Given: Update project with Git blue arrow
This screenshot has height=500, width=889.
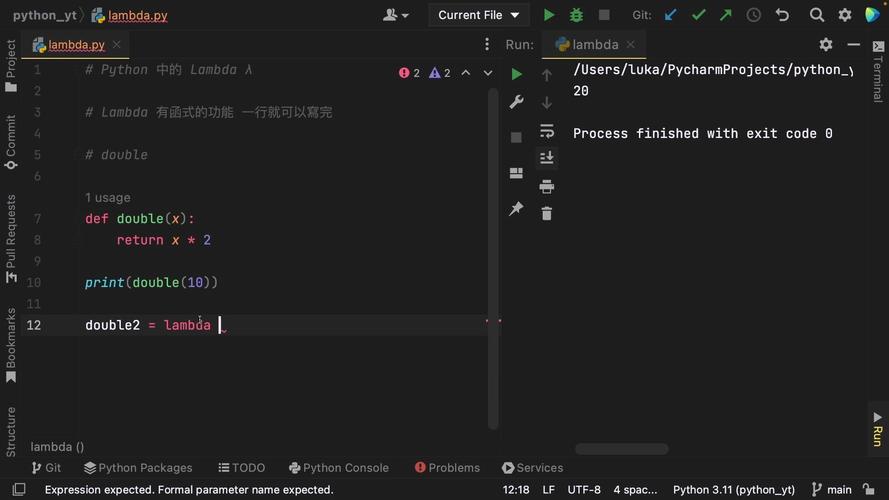Looking at the screenshot, I should 671,15.
